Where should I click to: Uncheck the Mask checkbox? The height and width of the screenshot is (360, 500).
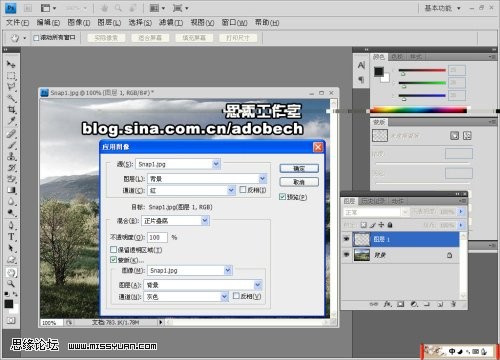click(113, 260)
